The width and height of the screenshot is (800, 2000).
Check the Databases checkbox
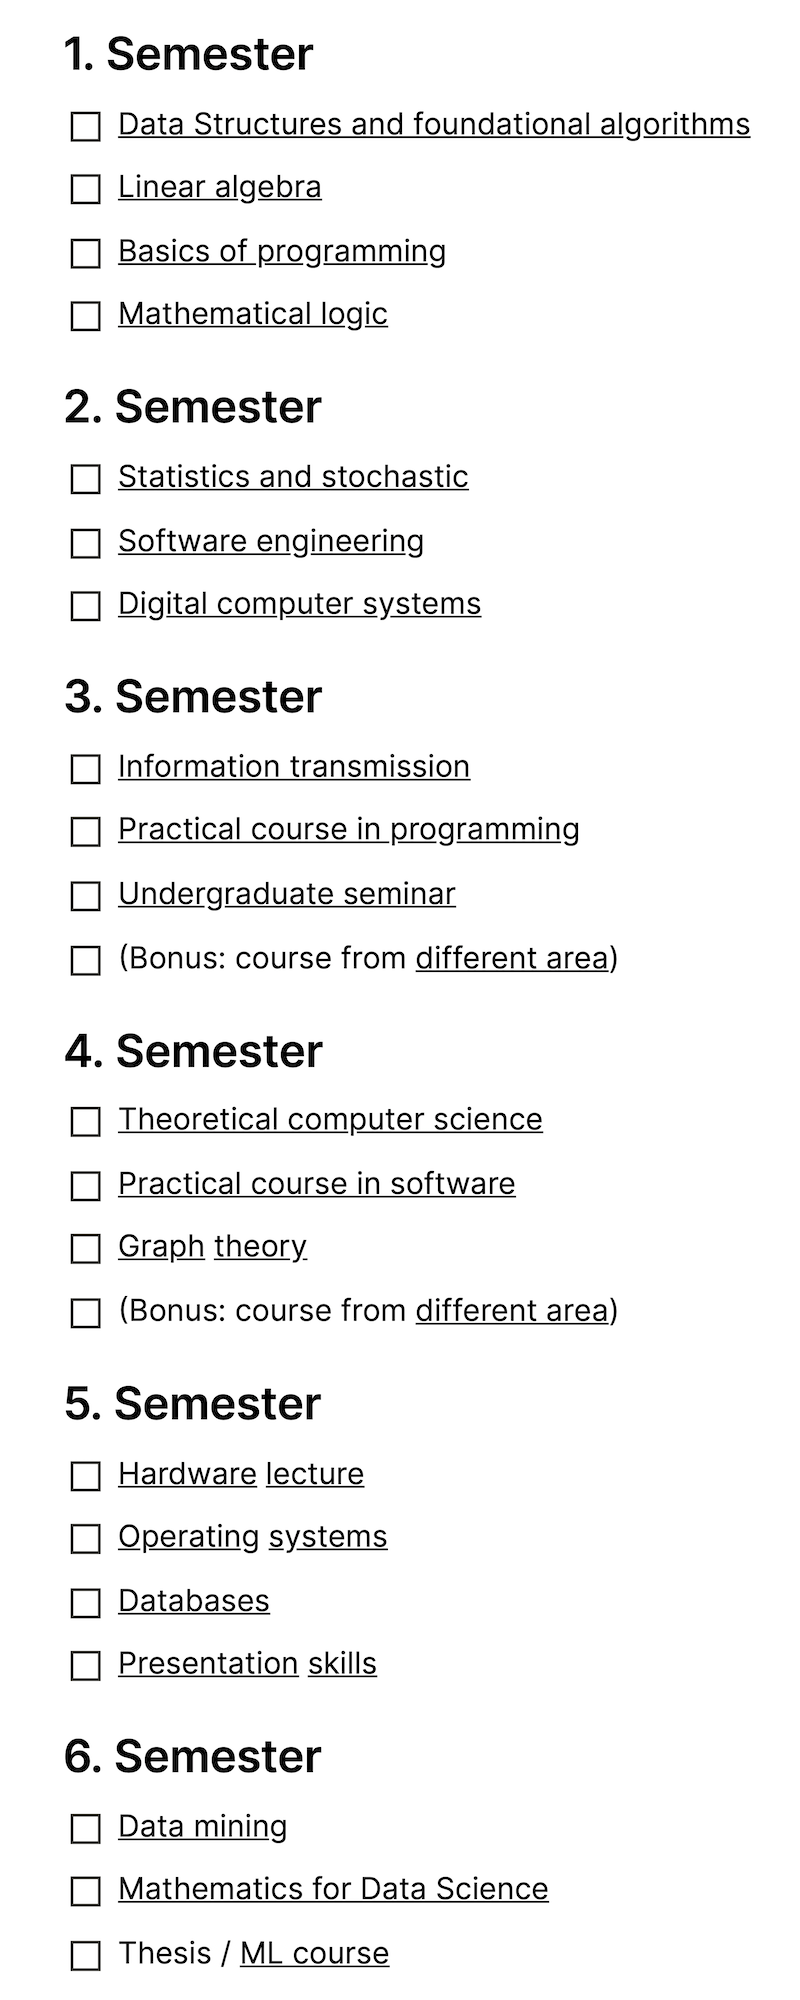86,1603
